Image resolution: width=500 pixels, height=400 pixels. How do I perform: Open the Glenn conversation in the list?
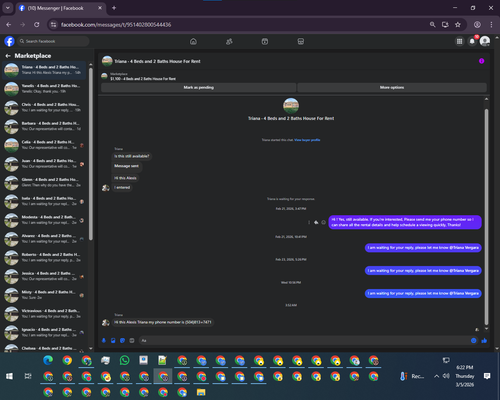[x=44, y=182]
